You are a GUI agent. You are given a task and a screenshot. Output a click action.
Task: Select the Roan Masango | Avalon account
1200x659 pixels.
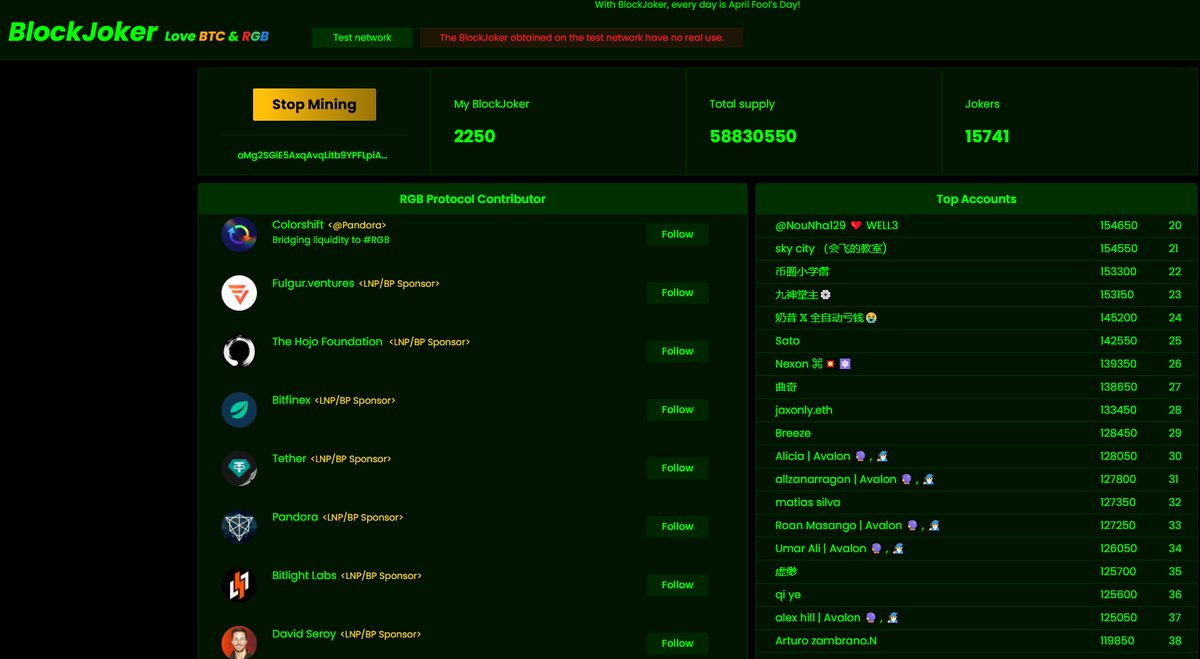(x=977, y=525)
